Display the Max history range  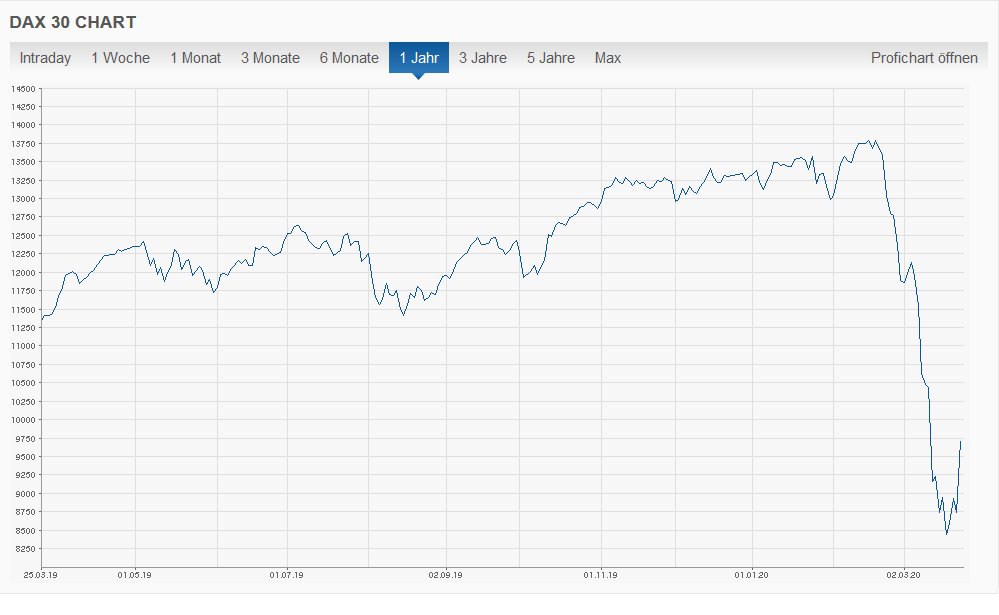click(608, 58)
